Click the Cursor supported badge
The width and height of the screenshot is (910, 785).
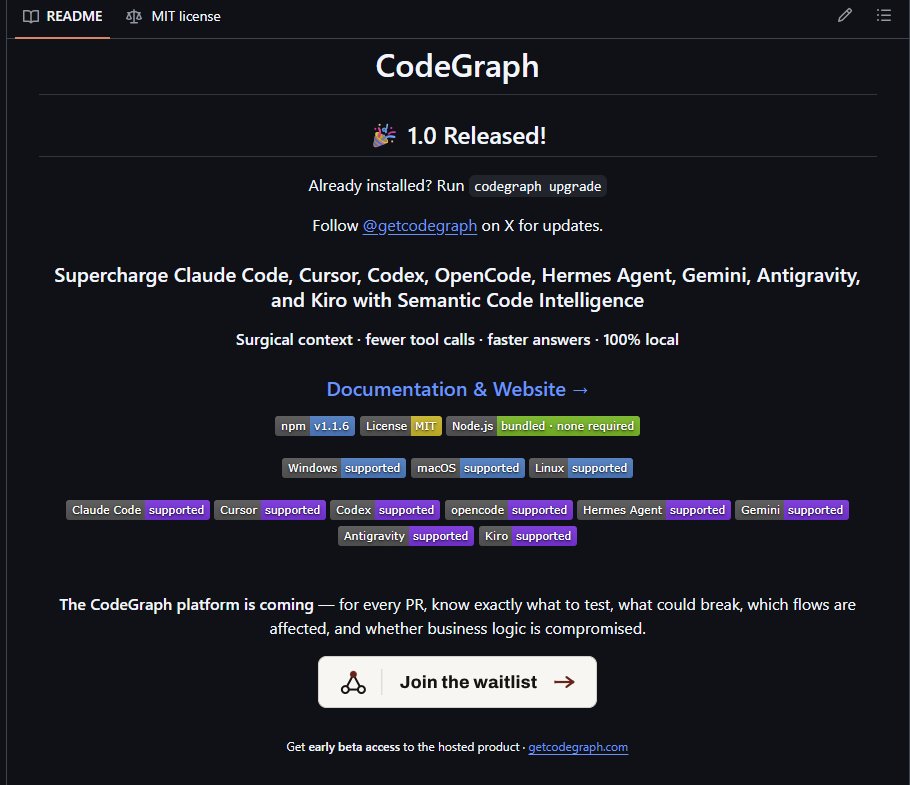click(x=269, y=510)
